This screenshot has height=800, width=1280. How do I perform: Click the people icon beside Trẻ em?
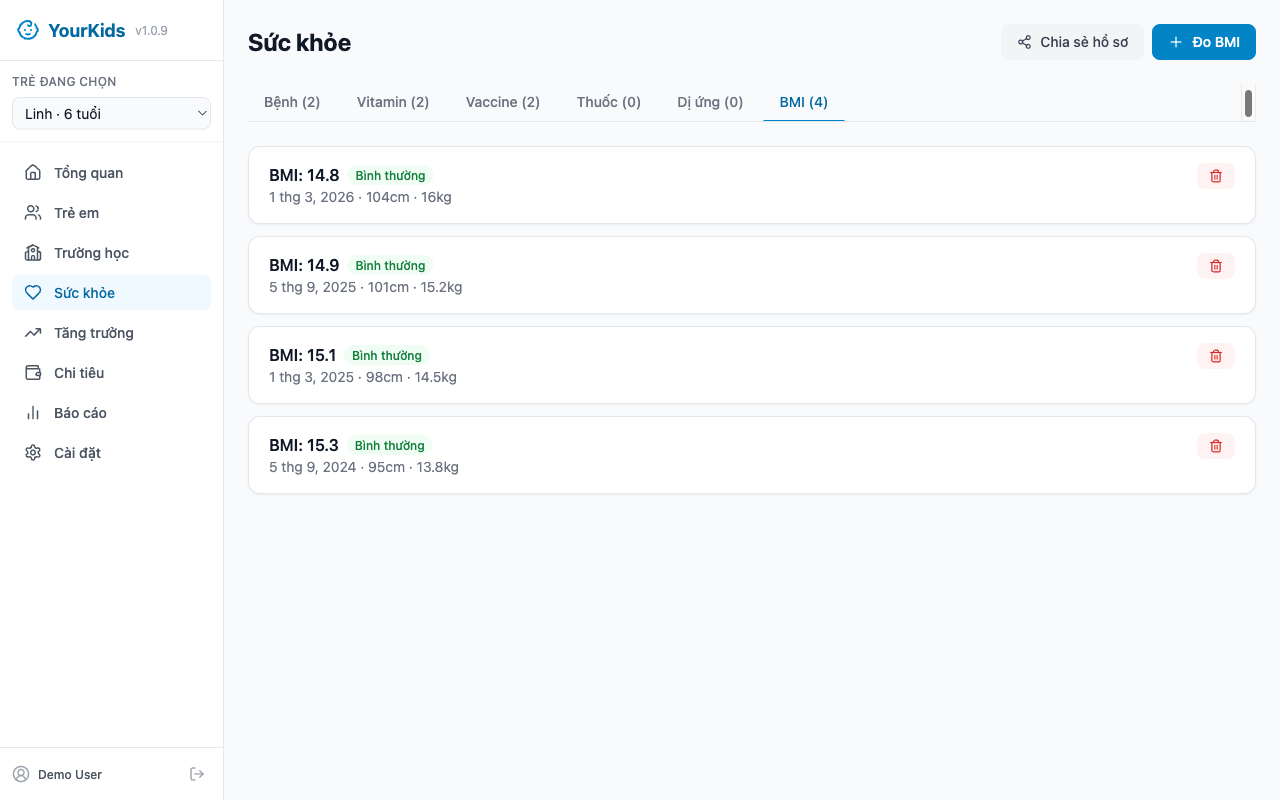[33, 213]
